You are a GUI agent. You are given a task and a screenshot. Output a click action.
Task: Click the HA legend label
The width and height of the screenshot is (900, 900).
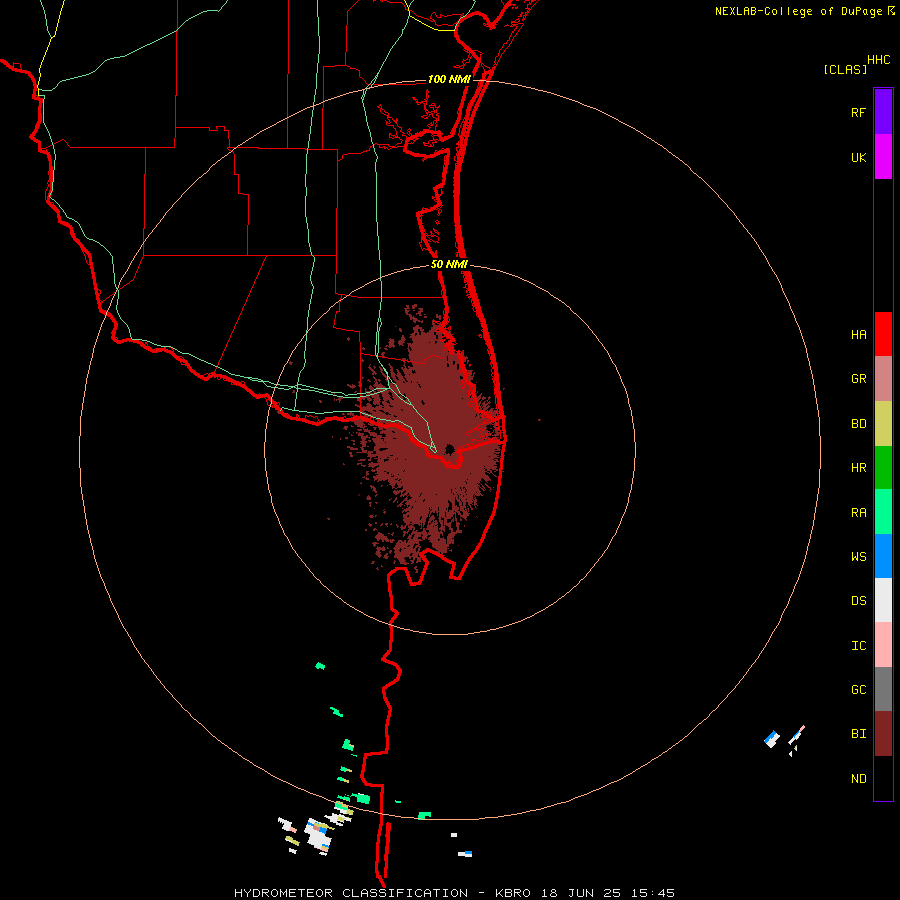[858, 335]
